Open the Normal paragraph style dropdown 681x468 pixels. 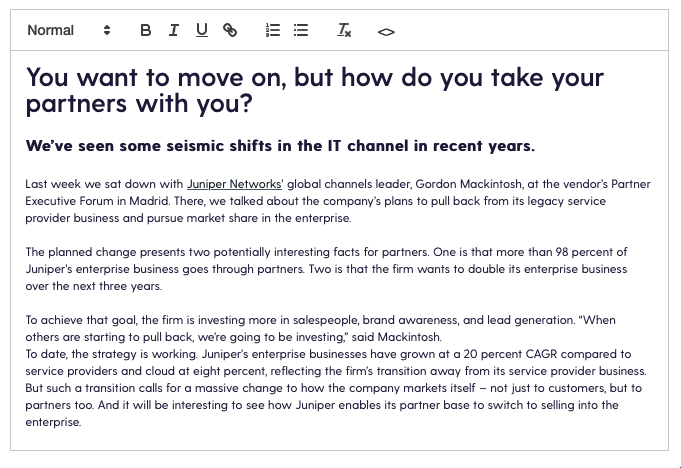coord(69,30)
